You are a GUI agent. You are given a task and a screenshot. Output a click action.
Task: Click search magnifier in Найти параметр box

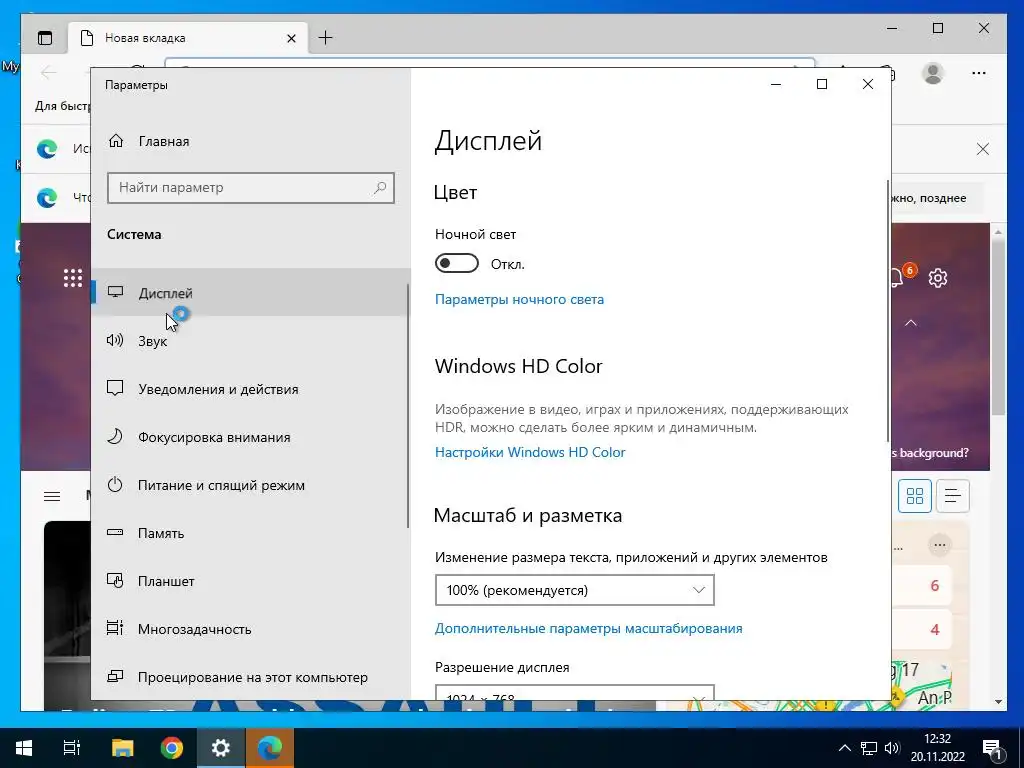click(x=380, y=188)
